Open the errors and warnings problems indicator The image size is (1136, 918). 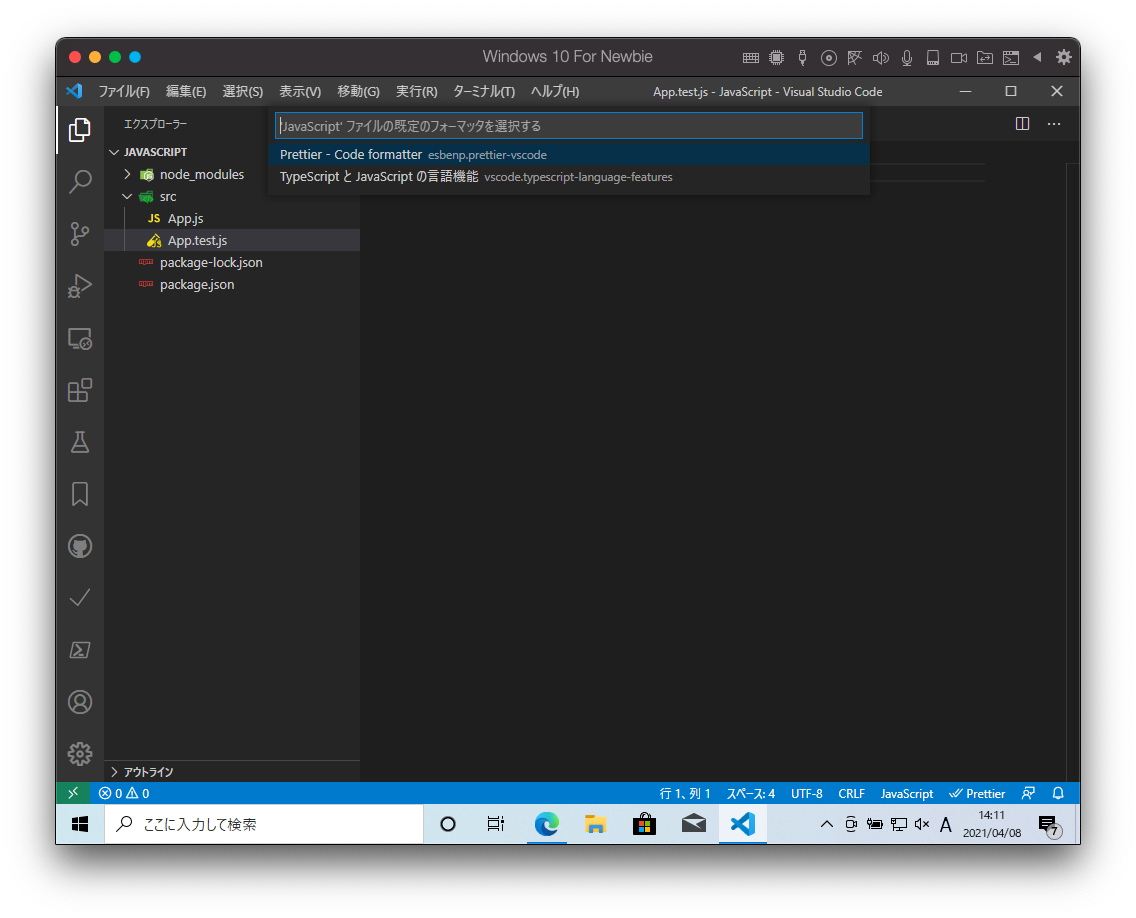[124, 793]
